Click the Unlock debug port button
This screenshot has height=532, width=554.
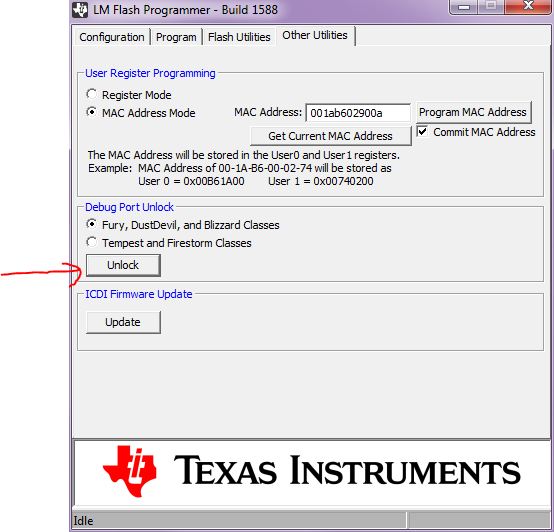(x=123, y=265)
